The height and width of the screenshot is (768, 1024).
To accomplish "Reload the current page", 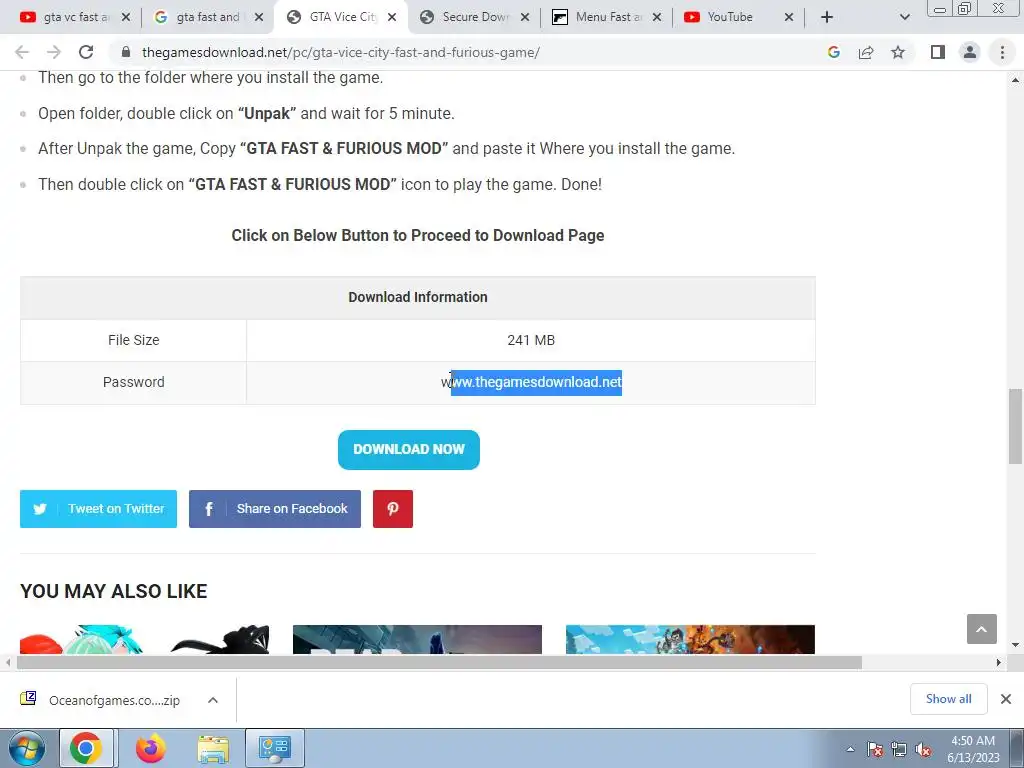I will click(x=86, y=52).
